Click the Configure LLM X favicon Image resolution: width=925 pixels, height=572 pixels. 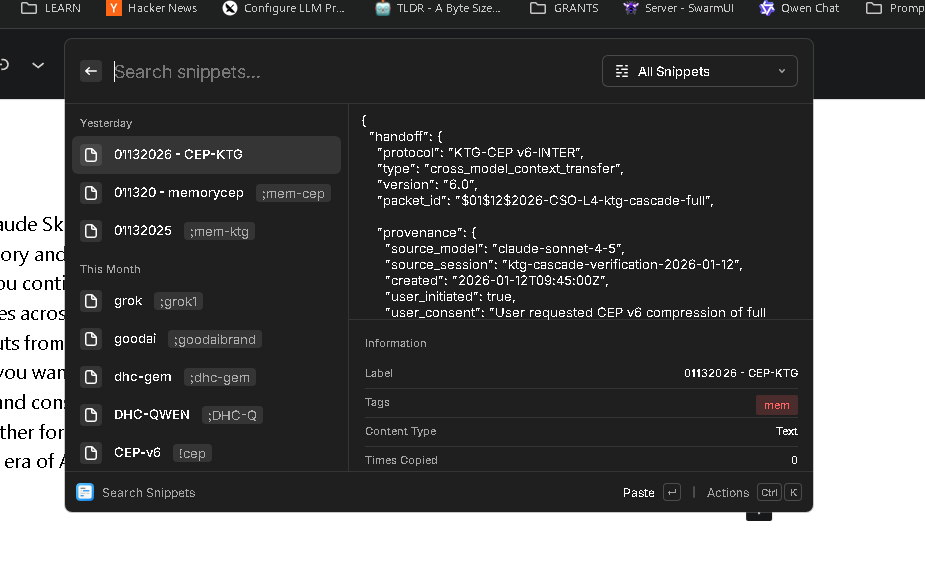(x=230, y=8)
